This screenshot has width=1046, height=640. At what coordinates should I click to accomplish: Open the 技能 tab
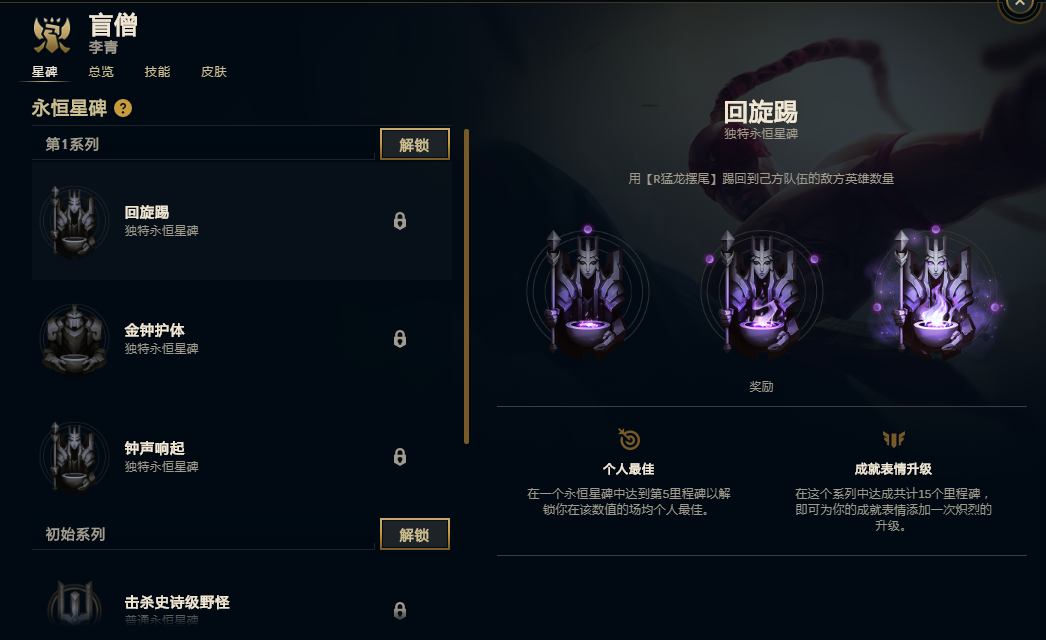click(157, 71)
